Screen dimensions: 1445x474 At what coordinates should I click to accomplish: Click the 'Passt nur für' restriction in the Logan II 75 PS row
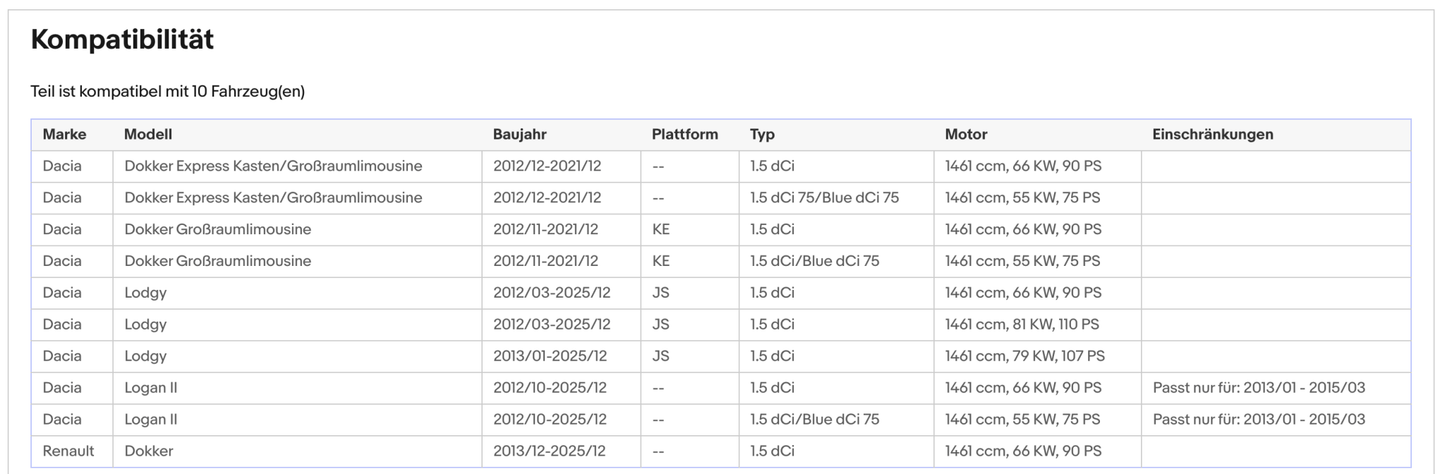point(1258,420)
